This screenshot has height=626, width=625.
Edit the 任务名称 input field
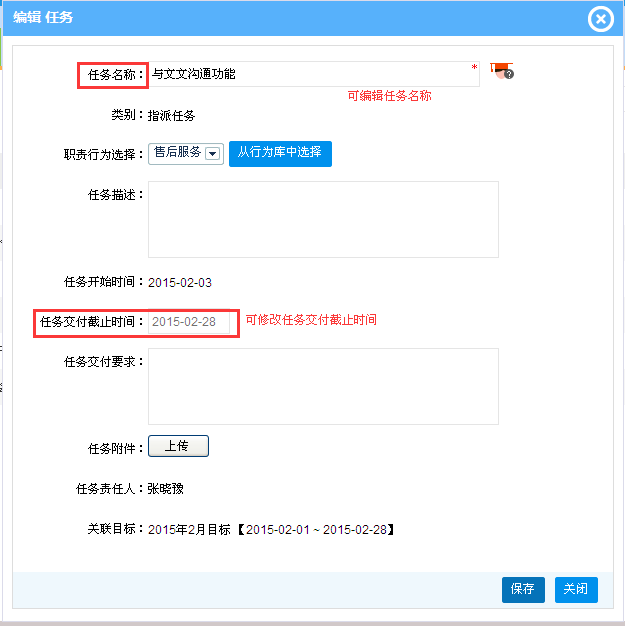[x=314, y=74]
